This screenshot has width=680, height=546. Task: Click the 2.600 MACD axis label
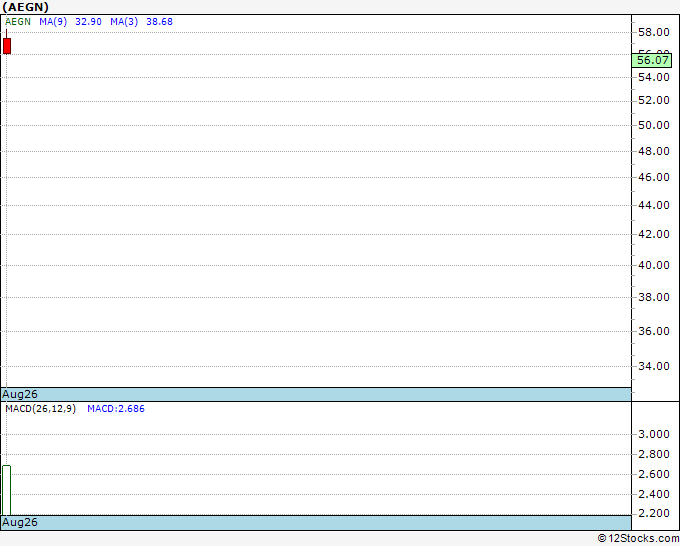(654, 474)
